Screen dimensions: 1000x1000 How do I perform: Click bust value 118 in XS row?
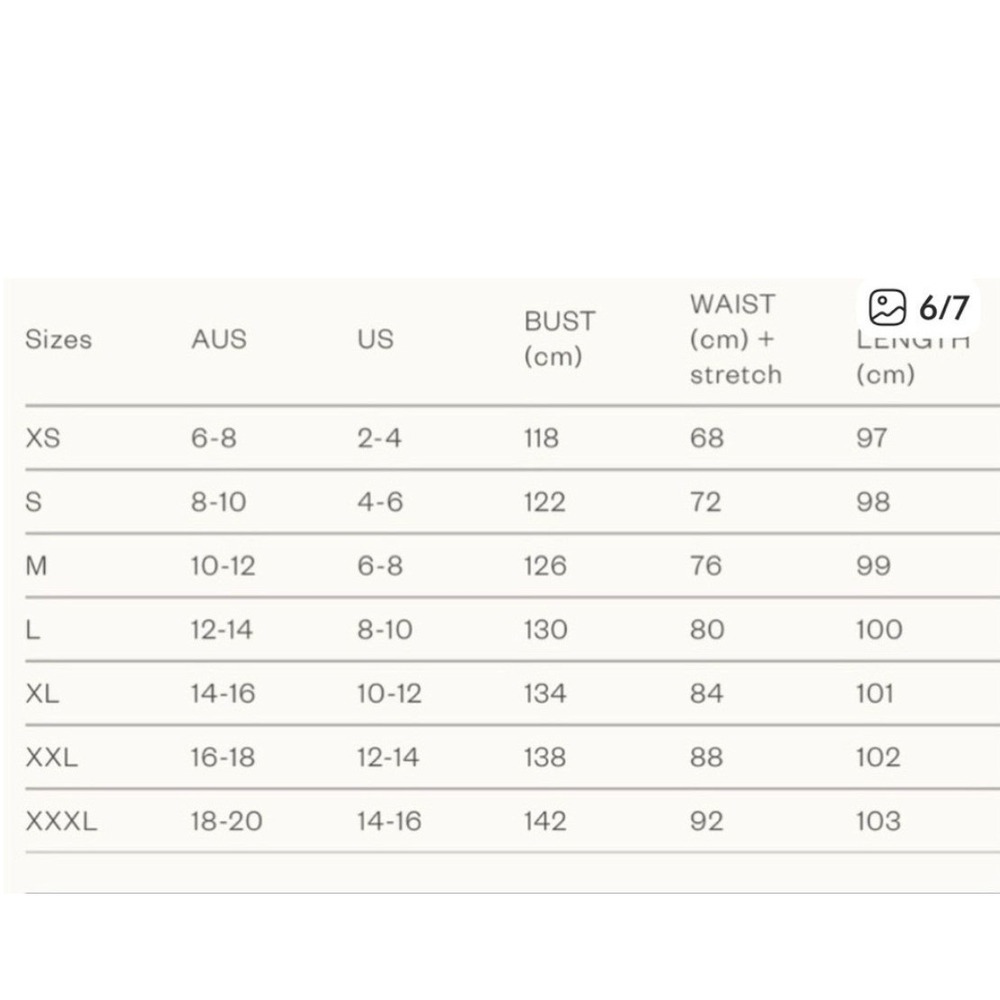[541, 438]
